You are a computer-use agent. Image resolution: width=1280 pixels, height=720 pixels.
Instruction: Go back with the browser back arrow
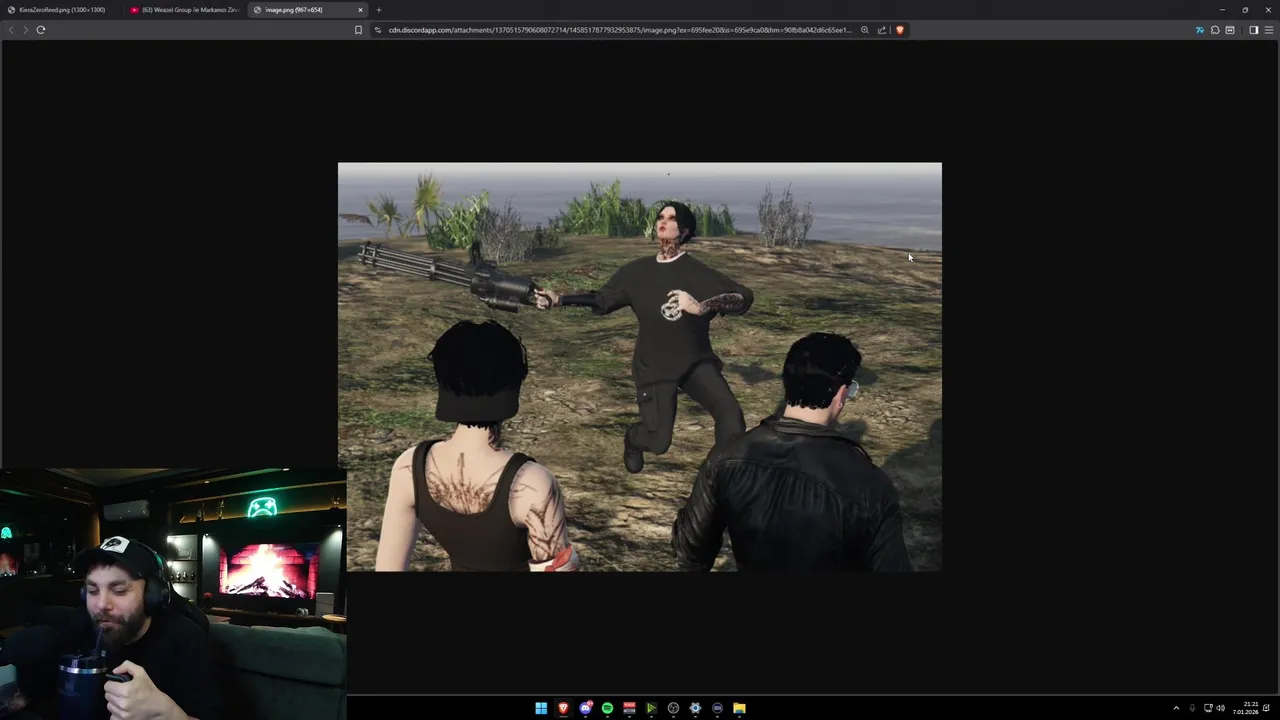(11, 30)
